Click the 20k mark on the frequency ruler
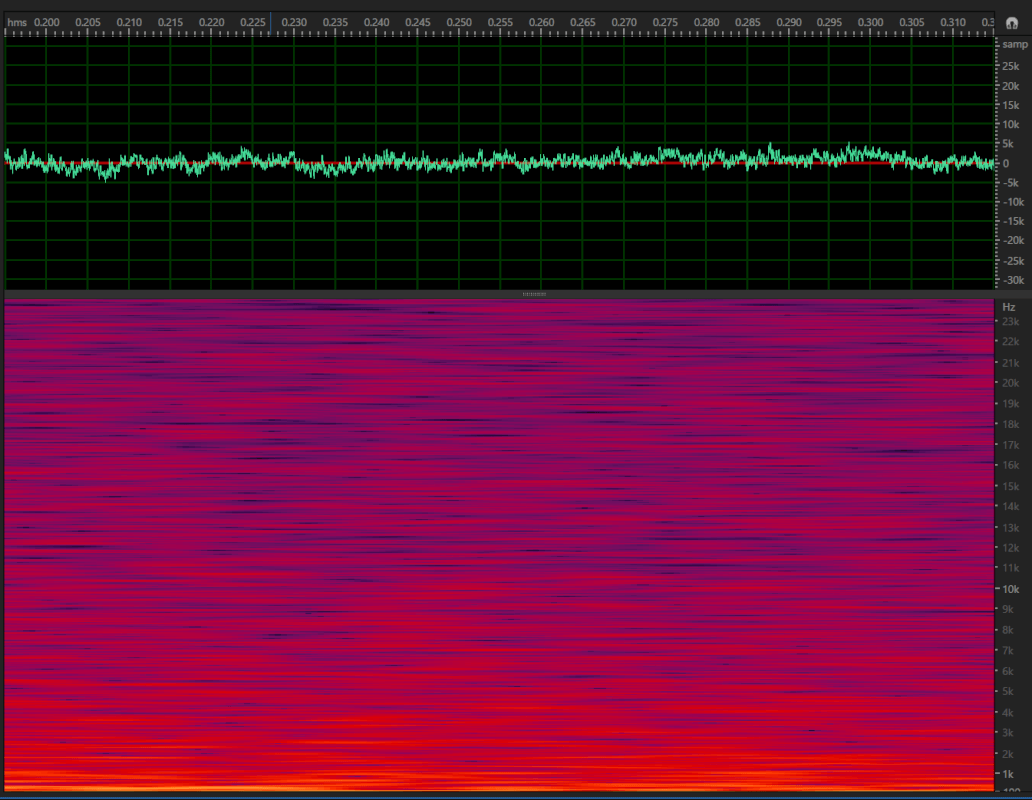1032x800 pixels. pyautogui.click(x=1010, y=383)
